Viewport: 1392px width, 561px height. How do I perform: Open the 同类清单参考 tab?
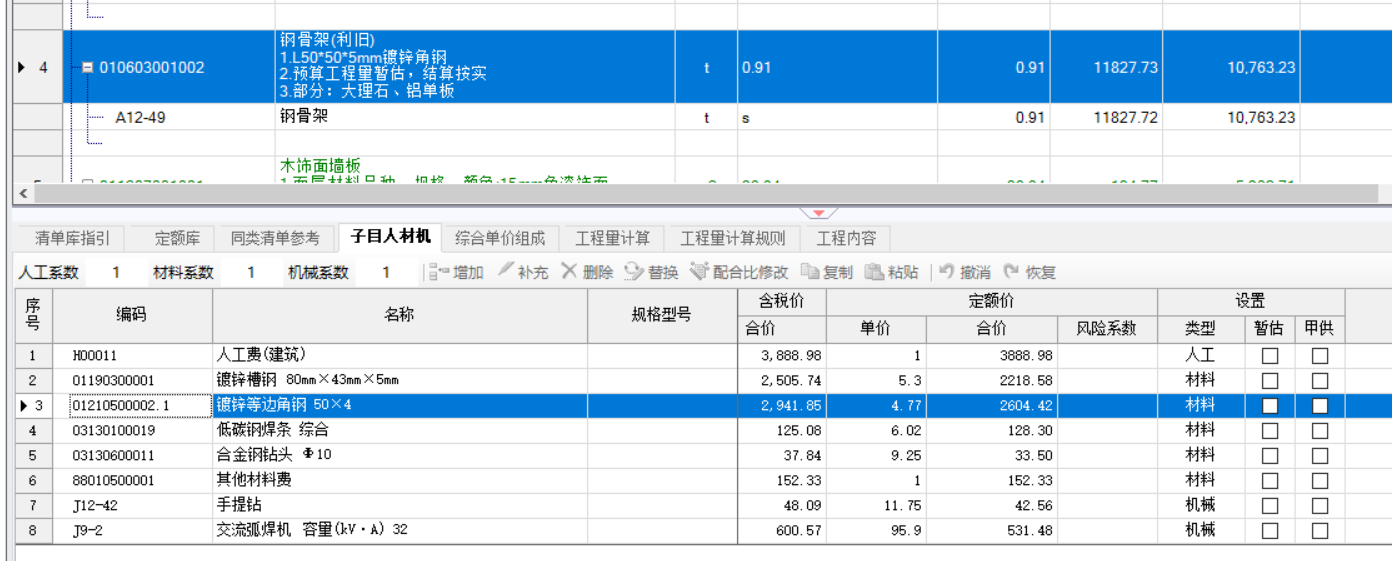(275, 238)
